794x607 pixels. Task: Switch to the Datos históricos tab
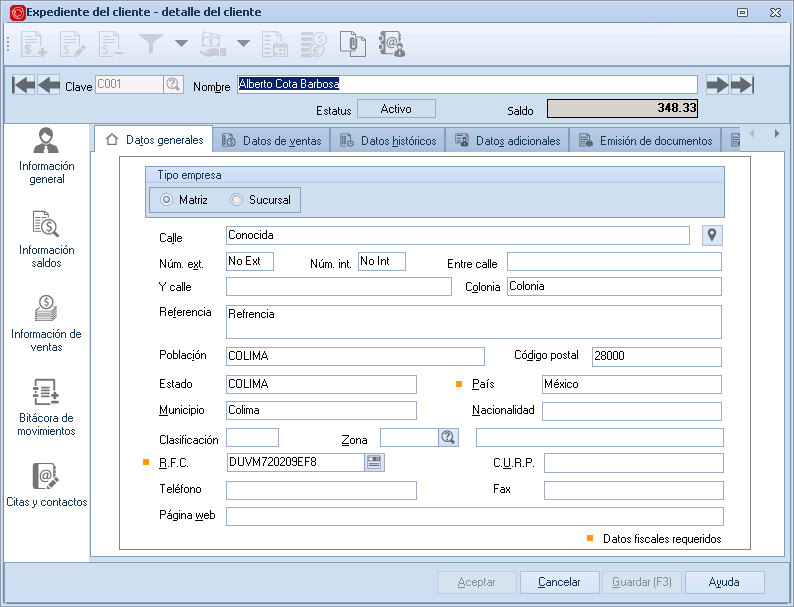click(388, 141)
